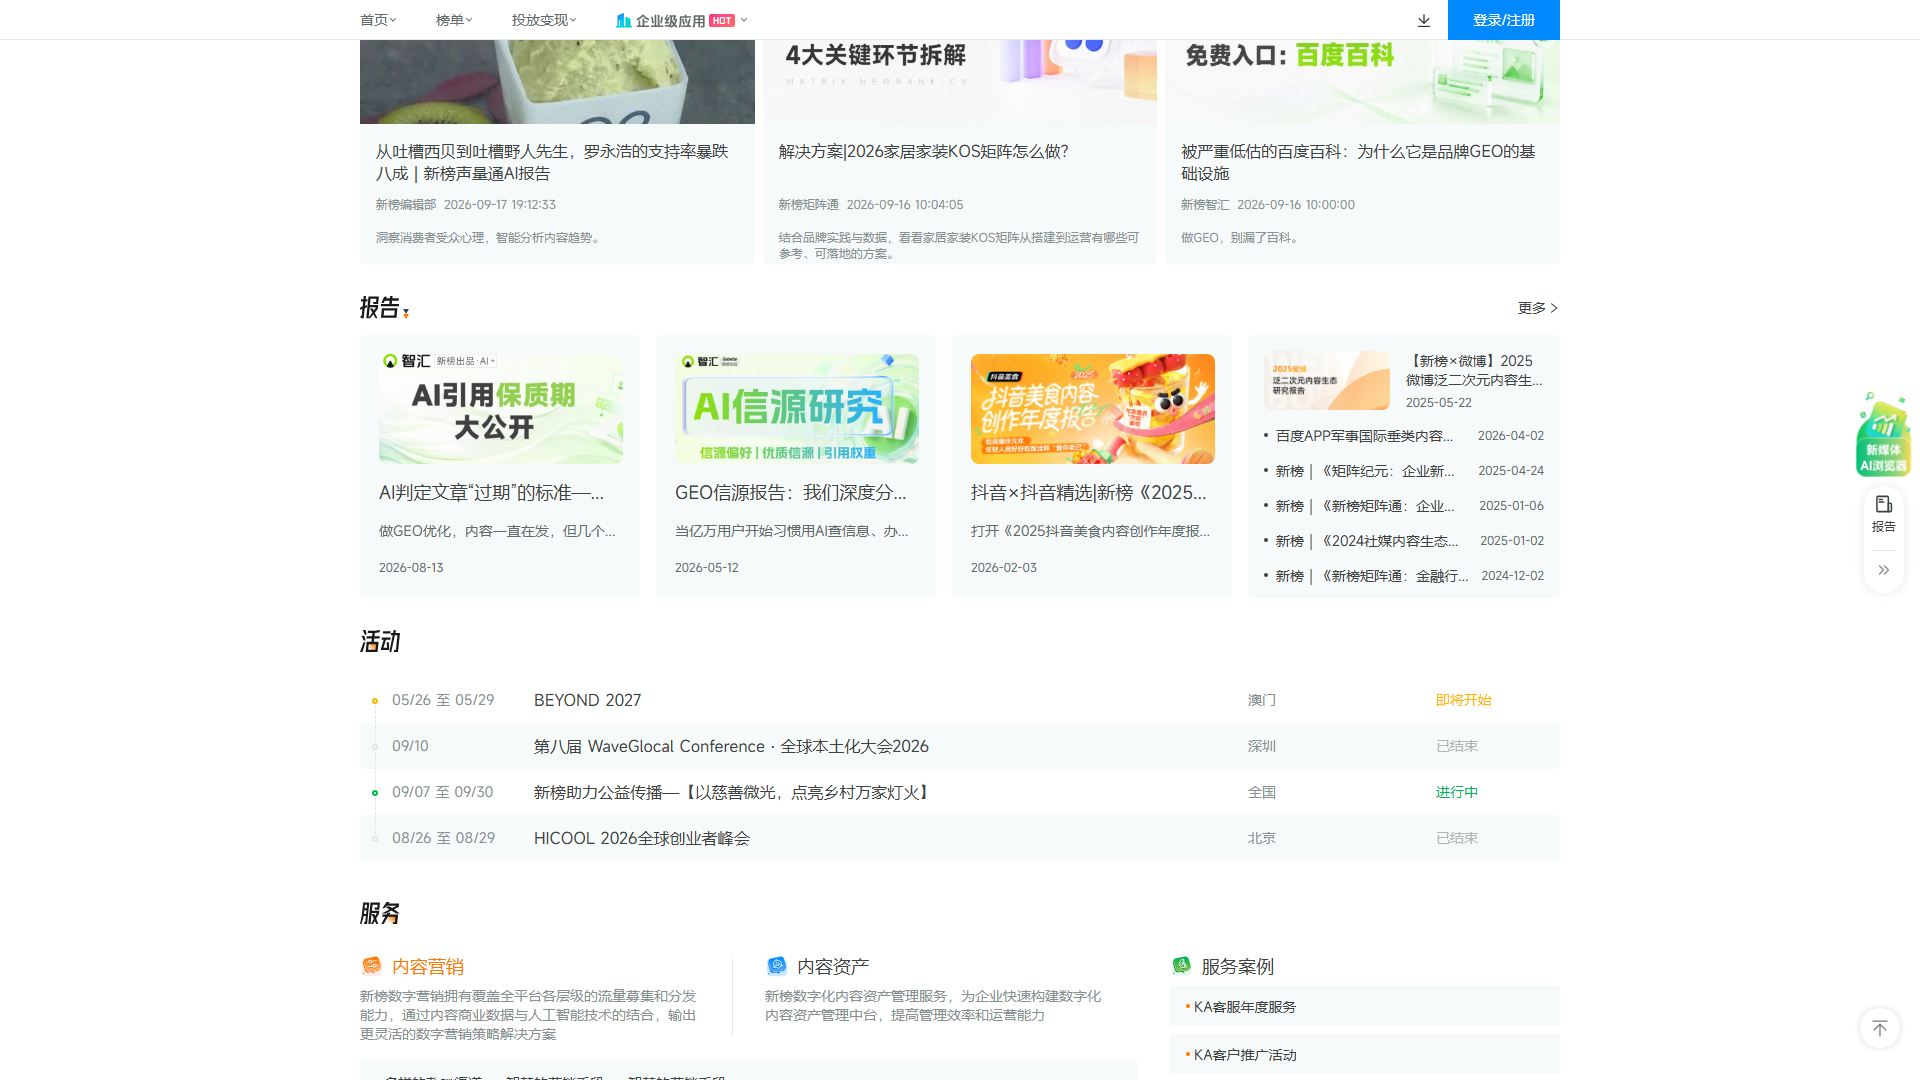This screenshot has width=1920, height=1080.
Task: Click the 即将开始 status label
Action: (x=1464, y=700)
